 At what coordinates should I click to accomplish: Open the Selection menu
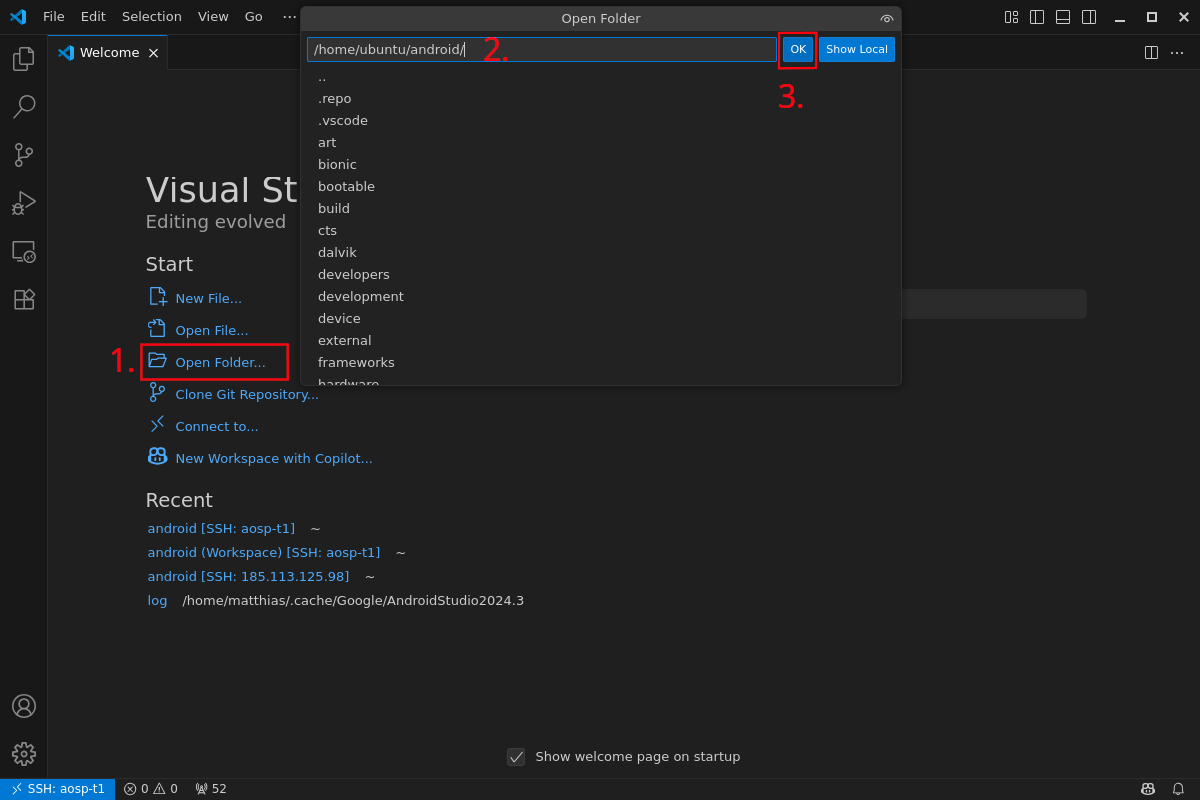click(152, 17)
